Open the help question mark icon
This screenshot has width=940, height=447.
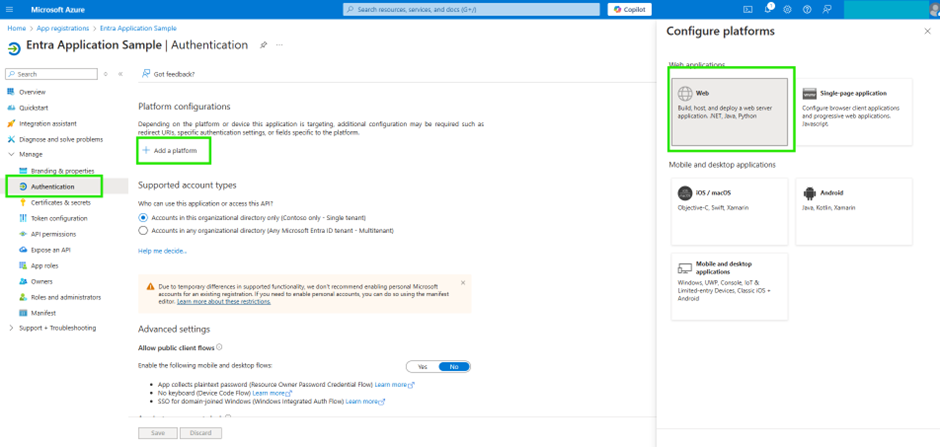click(807, 10)
